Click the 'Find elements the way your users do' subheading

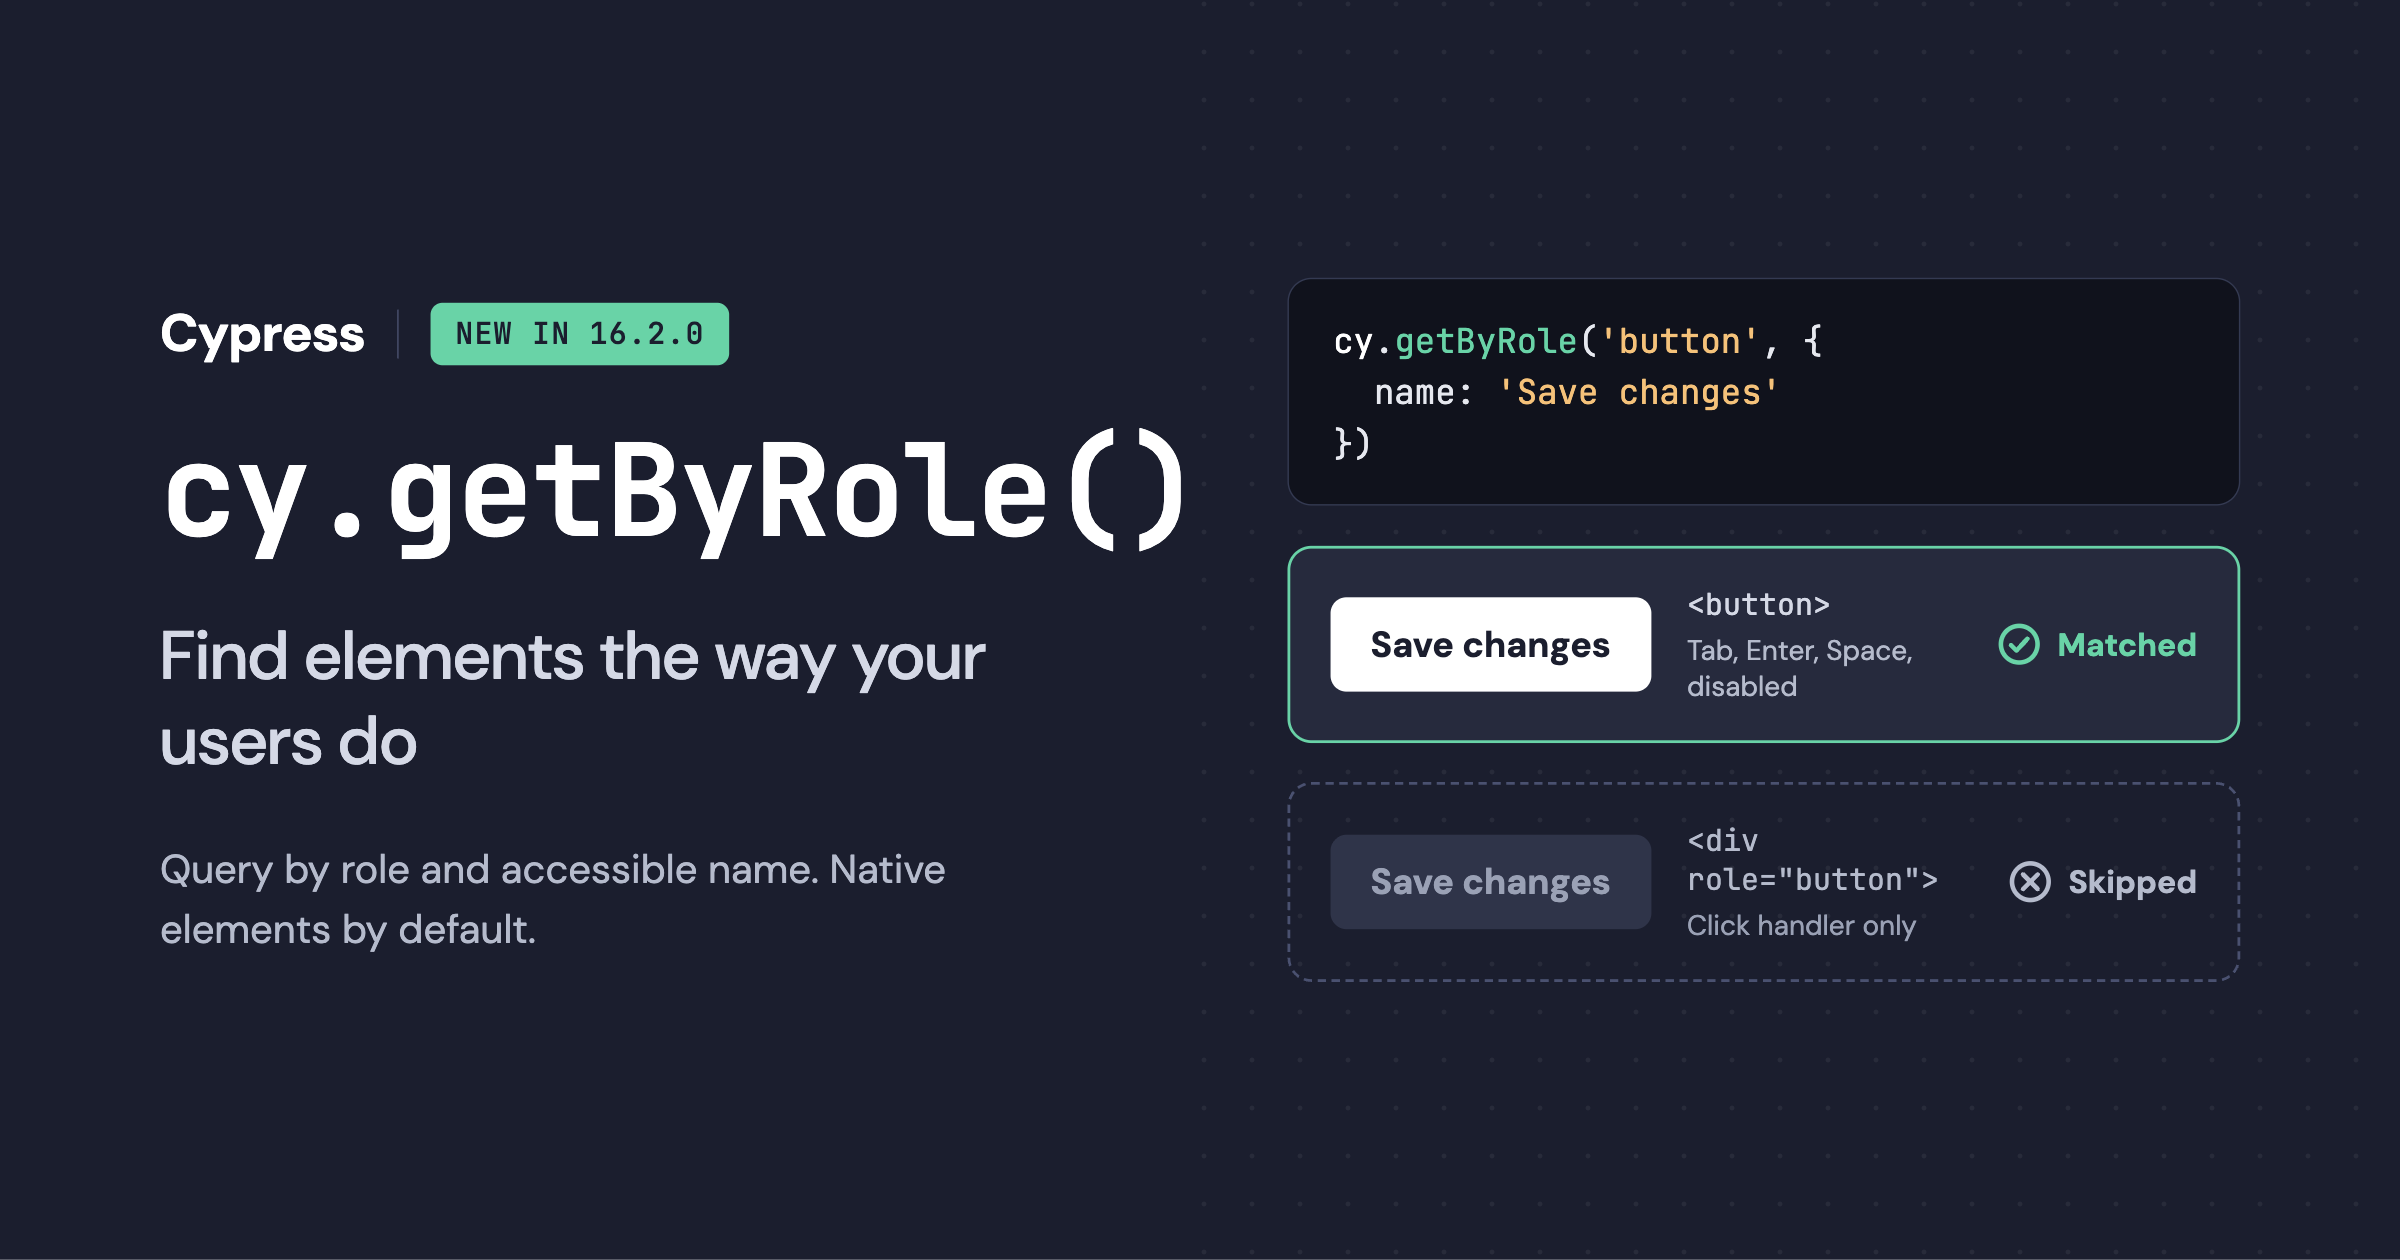click(x=573, y=699)
